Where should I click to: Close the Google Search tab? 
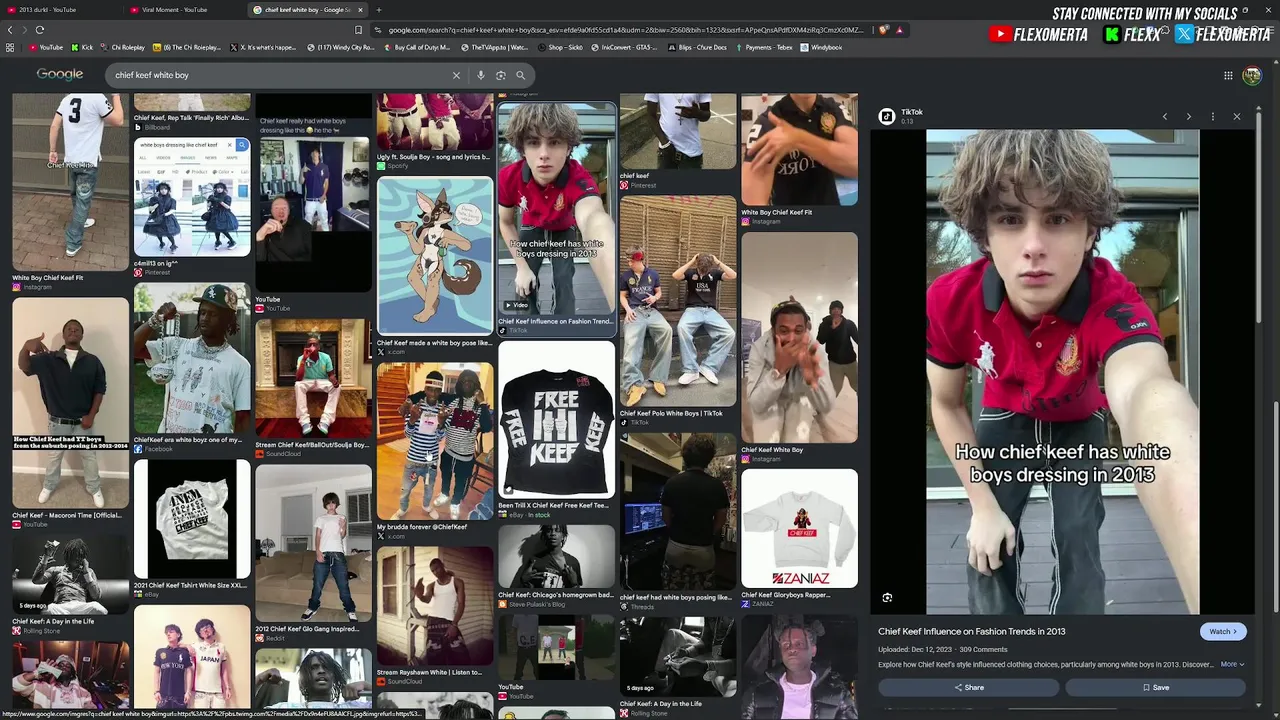coord(360,10)
